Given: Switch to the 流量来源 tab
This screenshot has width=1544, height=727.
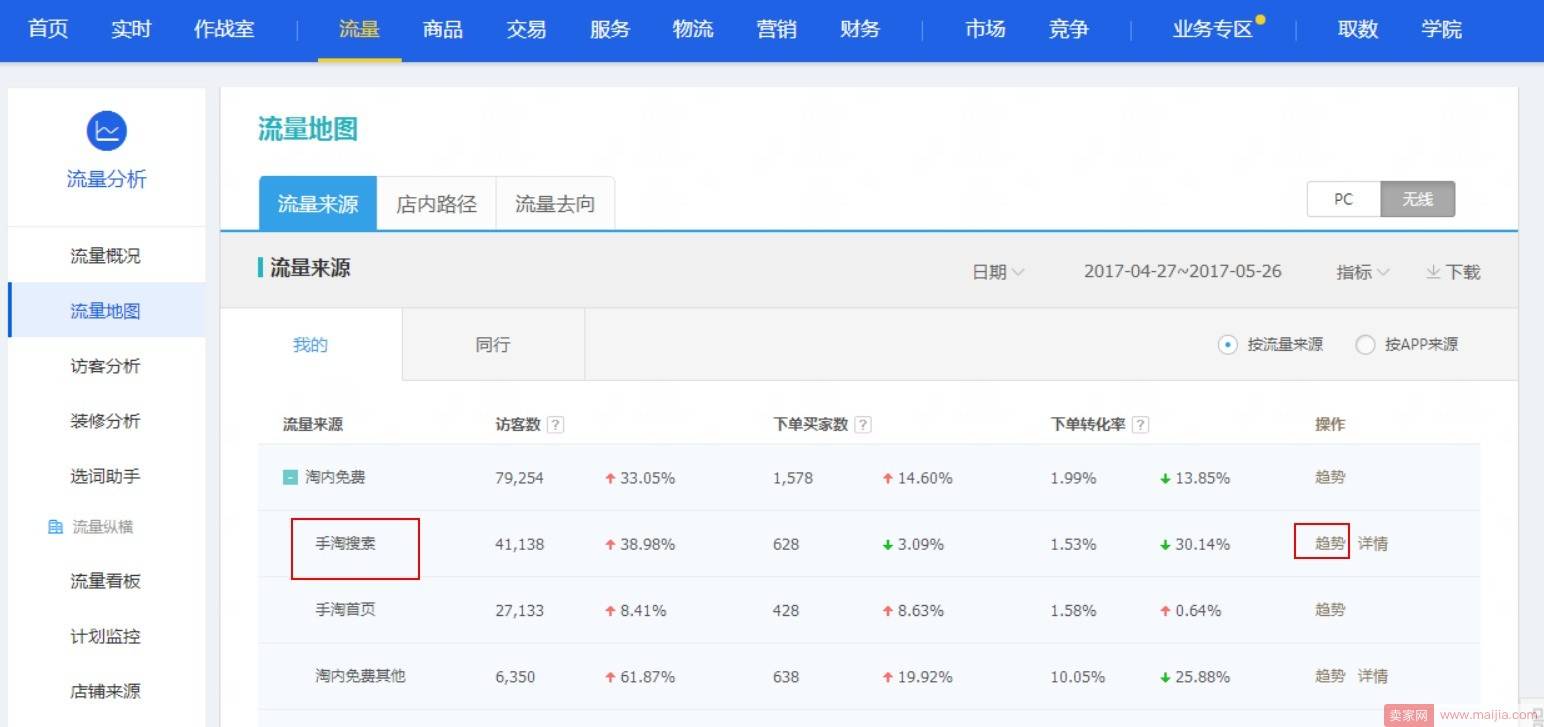Looking at the screenshot, I should click(x=318, y=204).
